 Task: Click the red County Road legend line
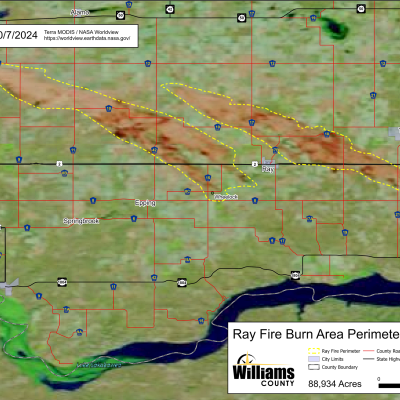tap(368, 351)
